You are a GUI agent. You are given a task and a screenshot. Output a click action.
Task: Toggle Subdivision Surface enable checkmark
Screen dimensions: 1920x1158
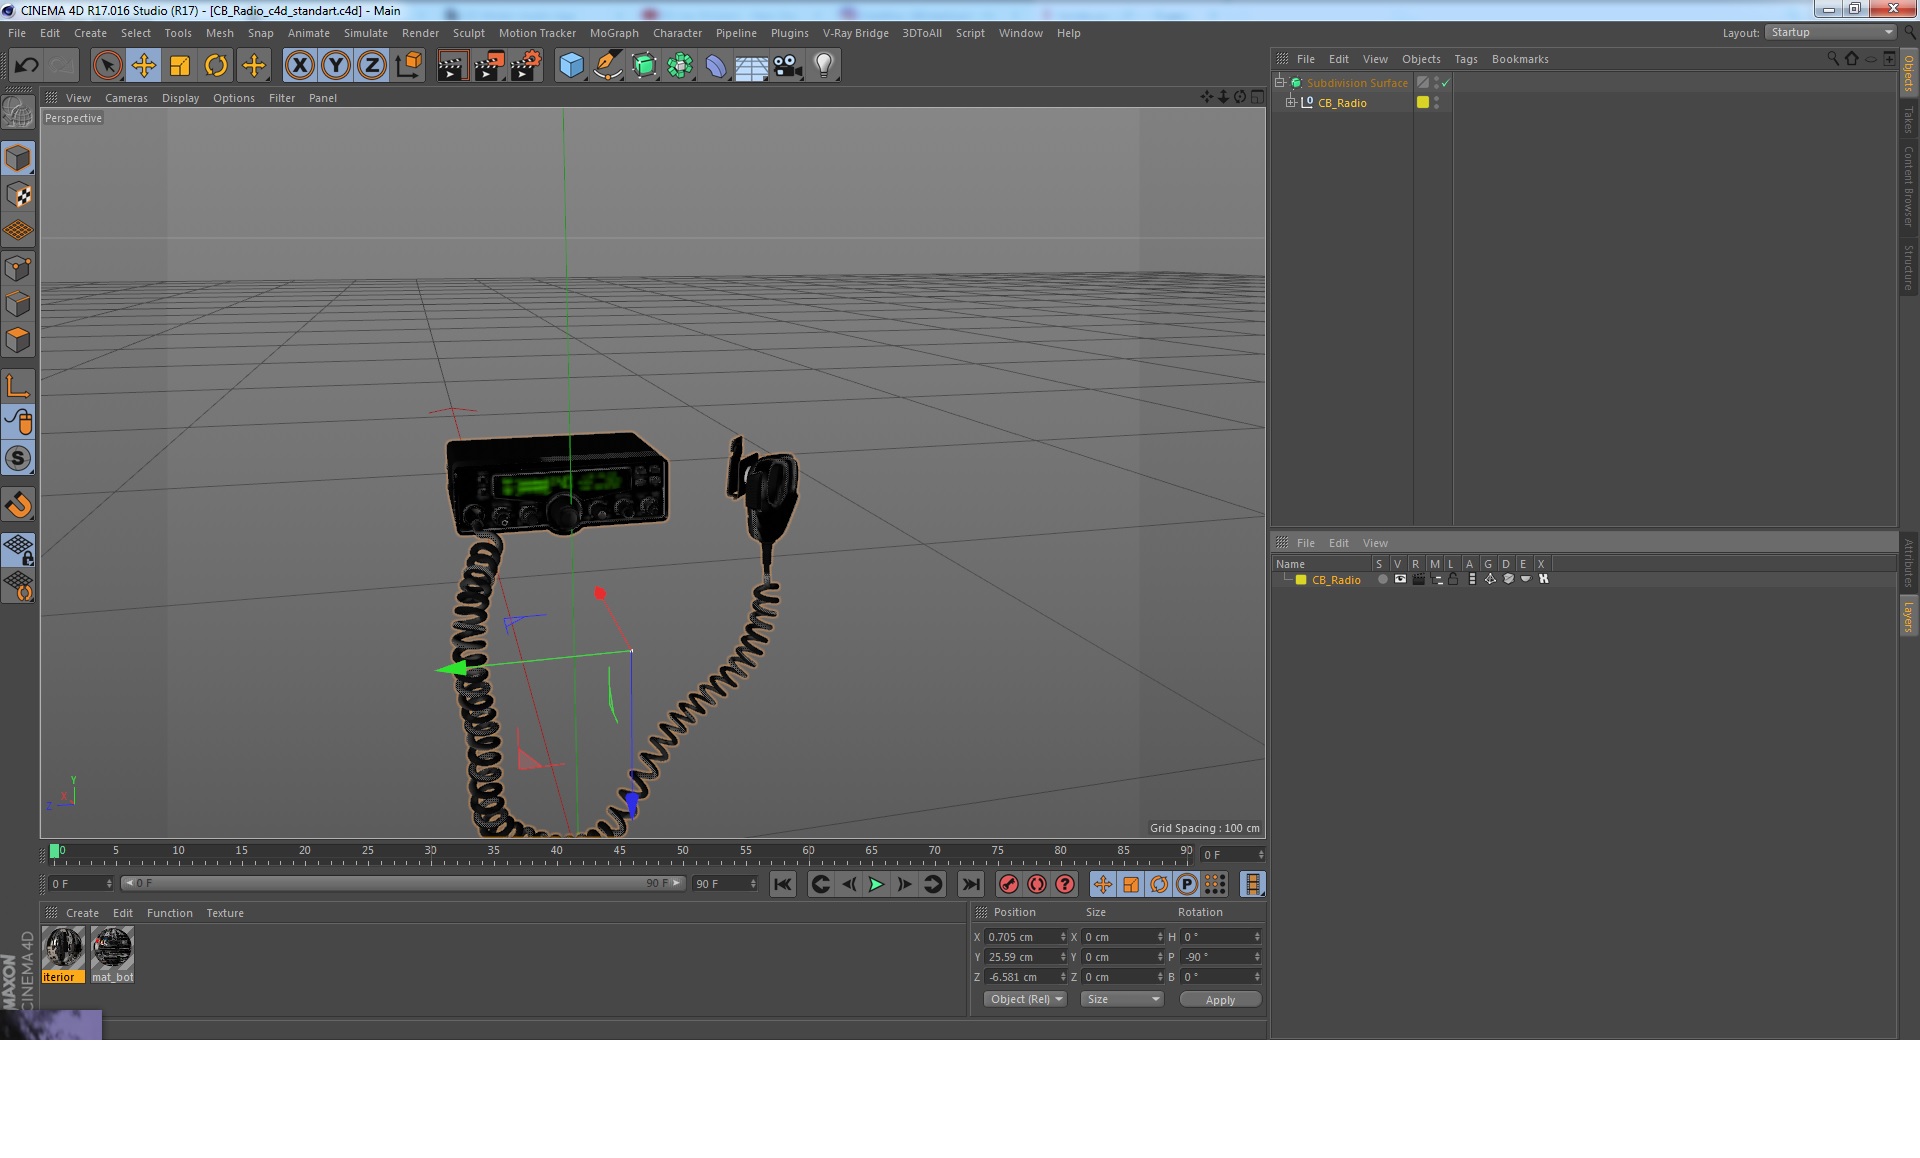(1445, 83)
